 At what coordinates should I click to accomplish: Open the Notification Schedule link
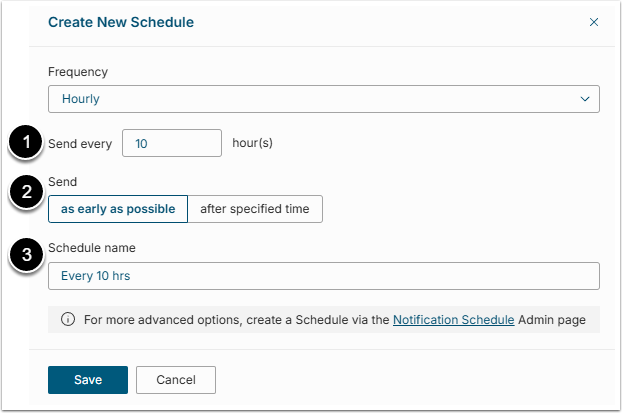453,320
